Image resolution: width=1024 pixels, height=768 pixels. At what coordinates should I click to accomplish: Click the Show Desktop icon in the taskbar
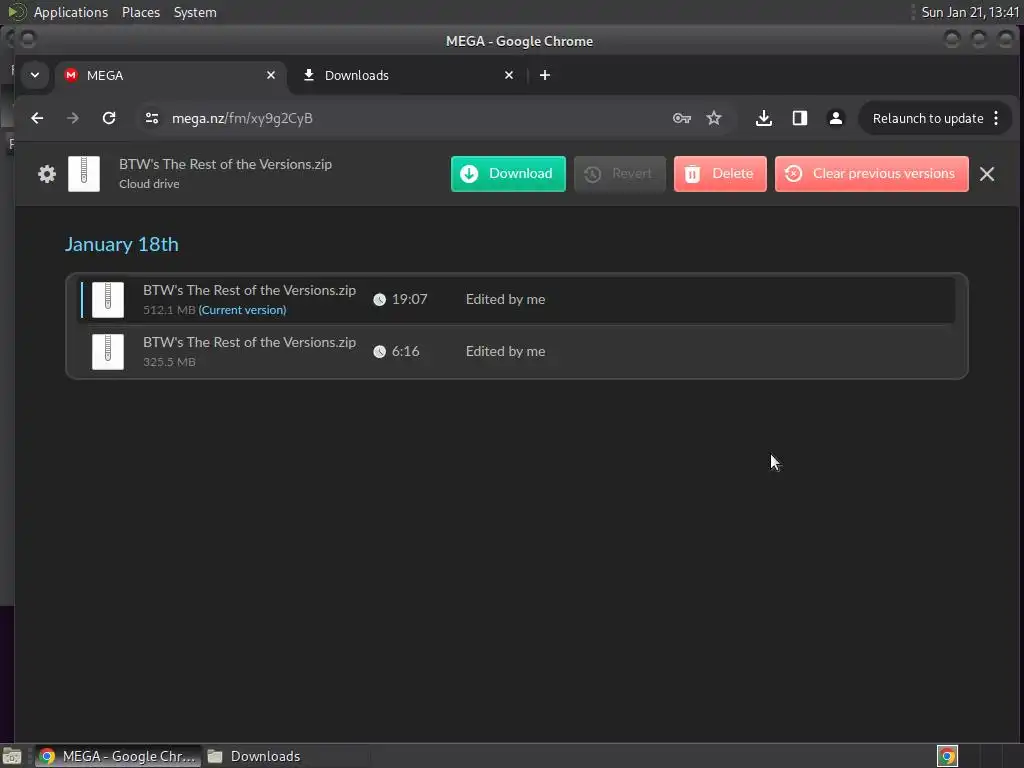pos(12,756)
